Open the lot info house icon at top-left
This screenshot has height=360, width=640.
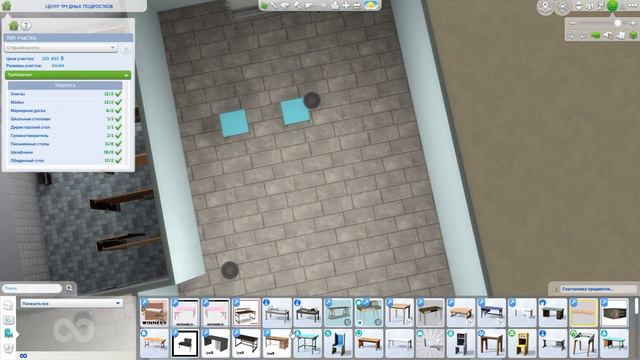point(7,5)
